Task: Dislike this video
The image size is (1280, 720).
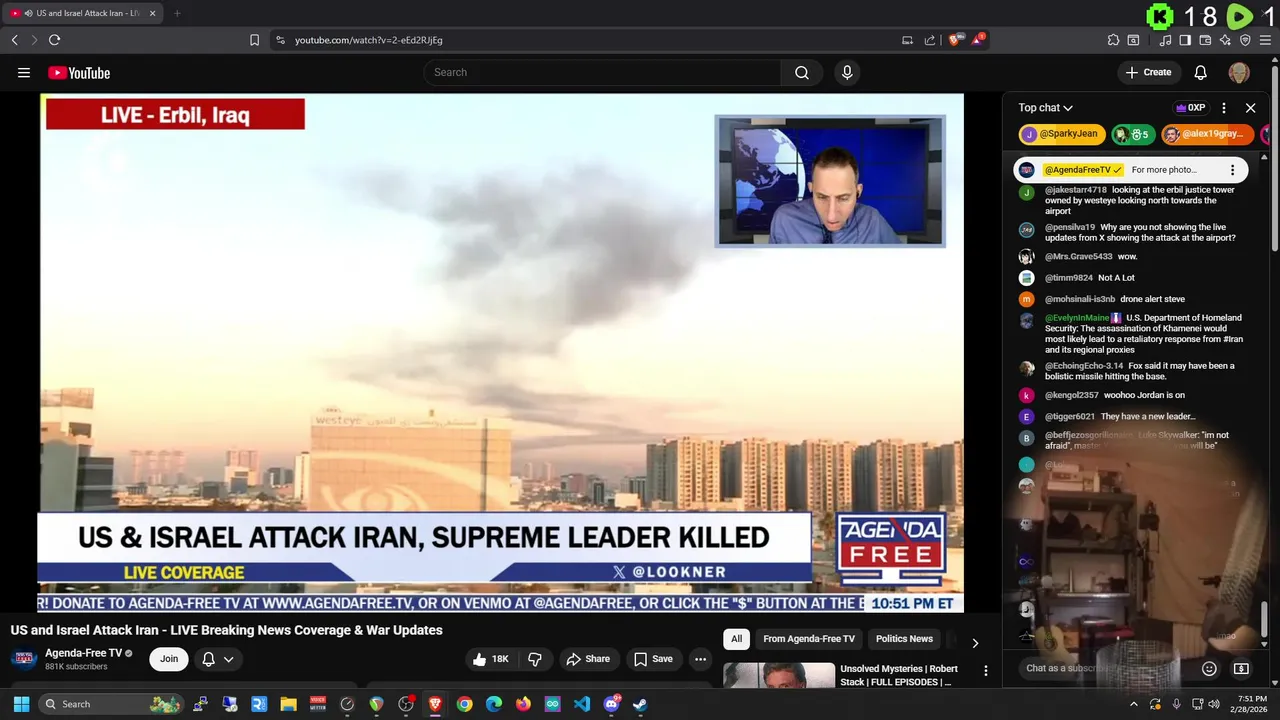Action: coord(535,659)
